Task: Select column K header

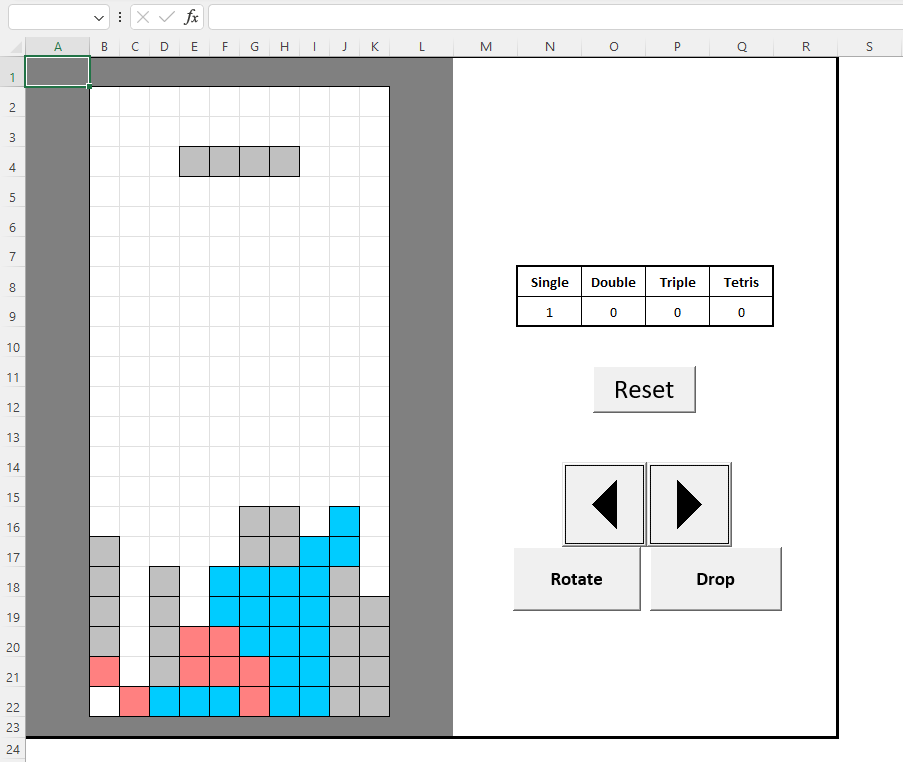Action: click(374, 47)
